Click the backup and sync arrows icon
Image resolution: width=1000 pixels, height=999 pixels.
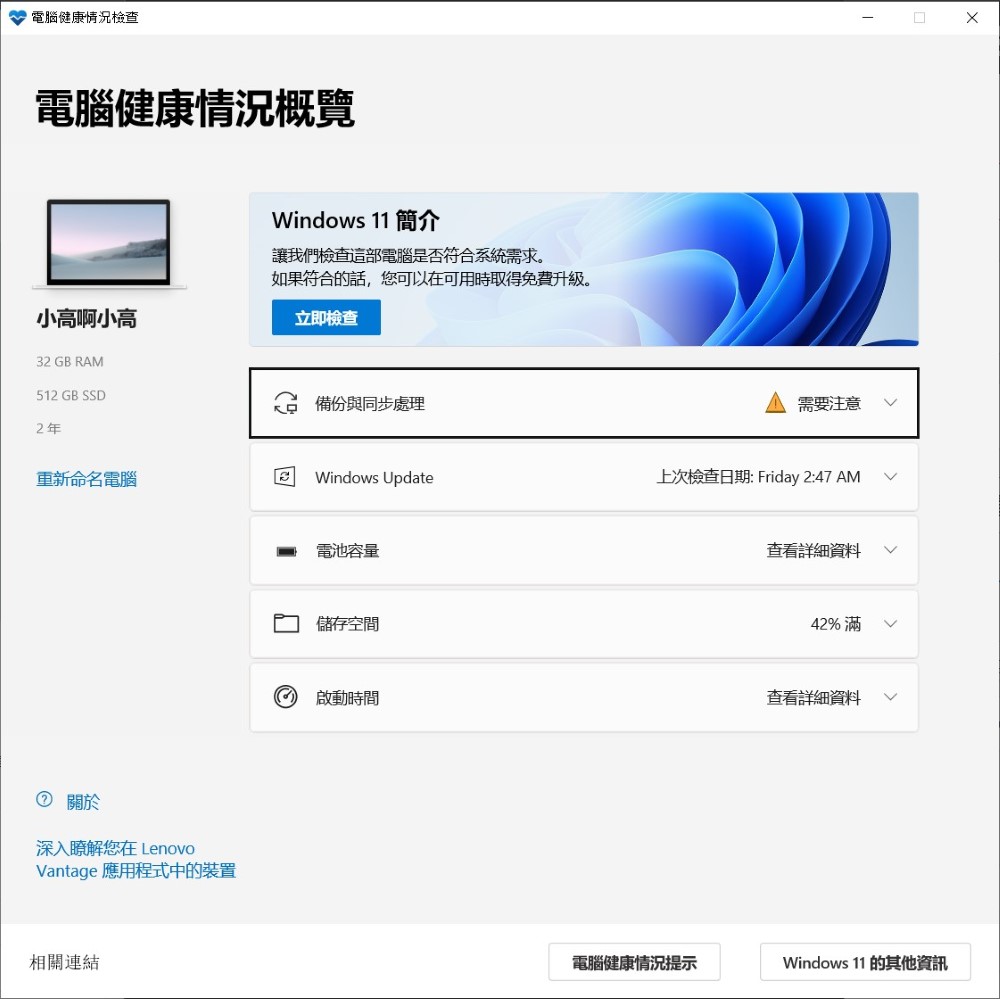click(x=286, y=403)
